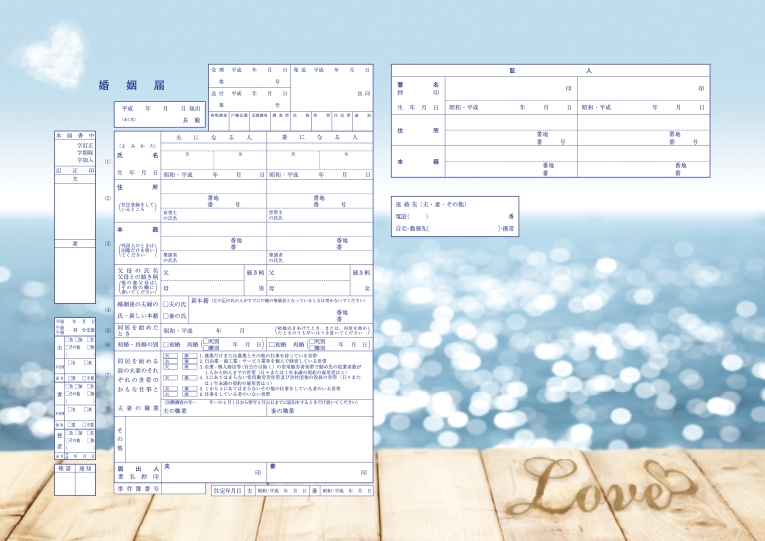The width and height of the screenshot is (765, 541).
Task: Click the 妻の職業 field
Action: tap(320, 411)
